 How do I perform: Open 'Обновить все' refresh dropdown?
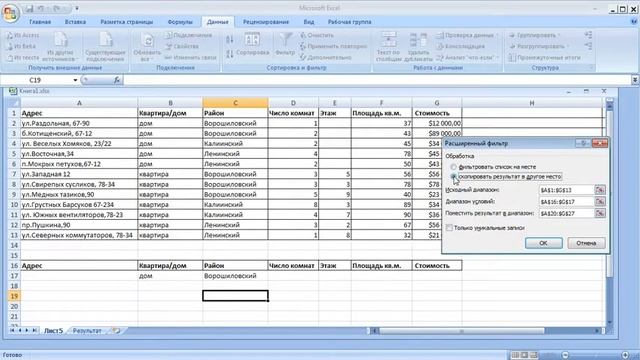tap(147, 47)
